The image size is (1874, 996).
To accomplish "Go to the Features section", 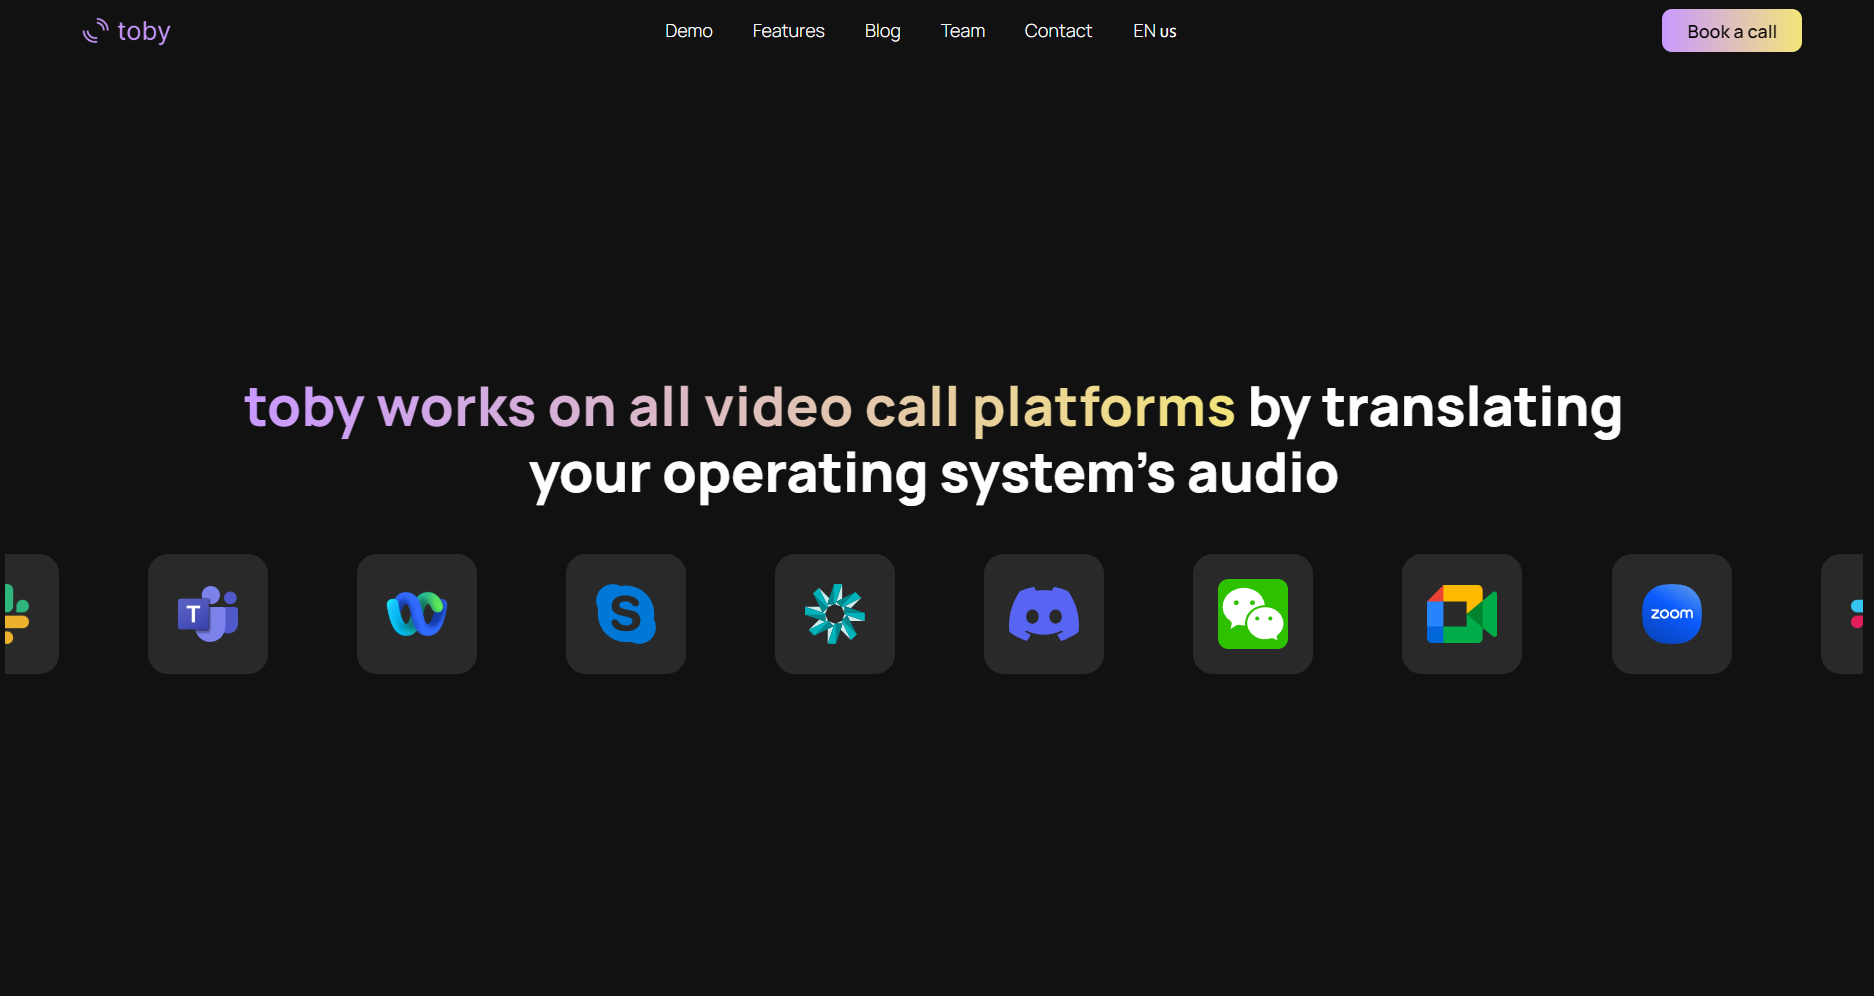I will tap(788, 31).
